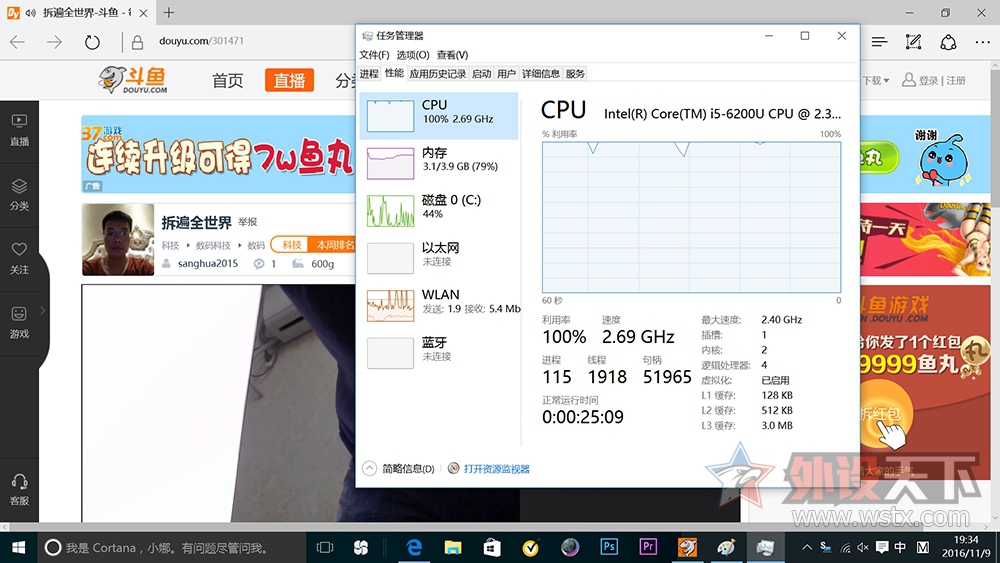Open the 选项(O) menu in Task Manager
This screenshot has width=1000, height=563.
pyautogui.click(x=413, y=55)
